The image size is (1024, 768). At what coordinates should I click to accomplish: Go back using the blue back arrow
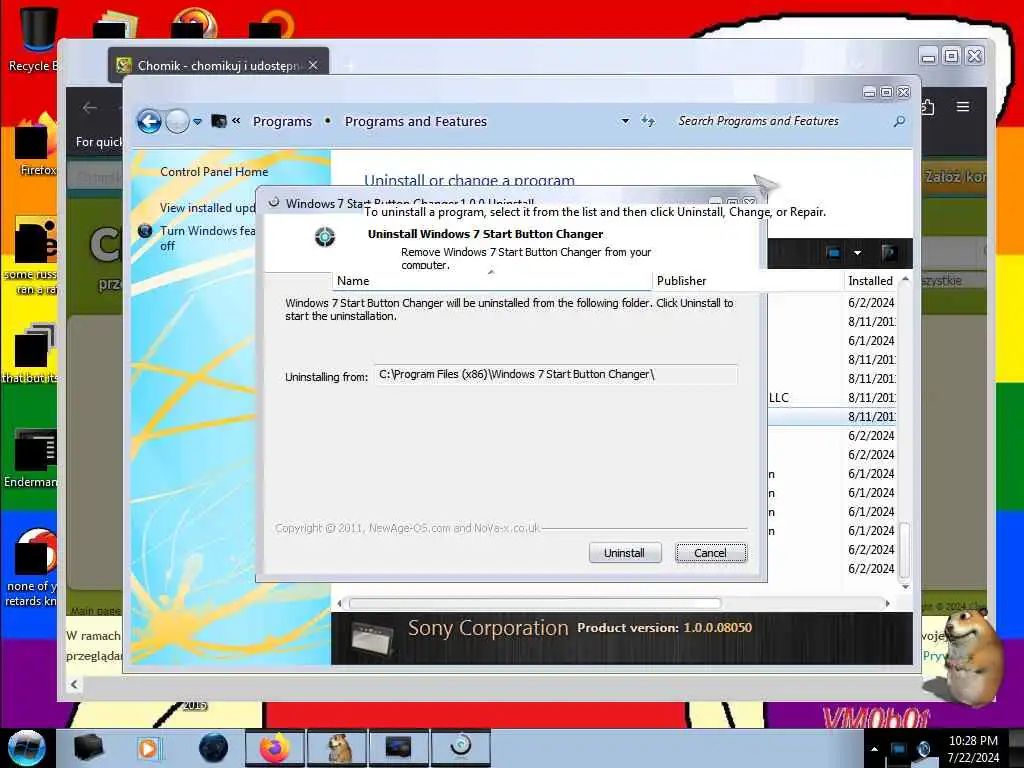coord(149,121)
